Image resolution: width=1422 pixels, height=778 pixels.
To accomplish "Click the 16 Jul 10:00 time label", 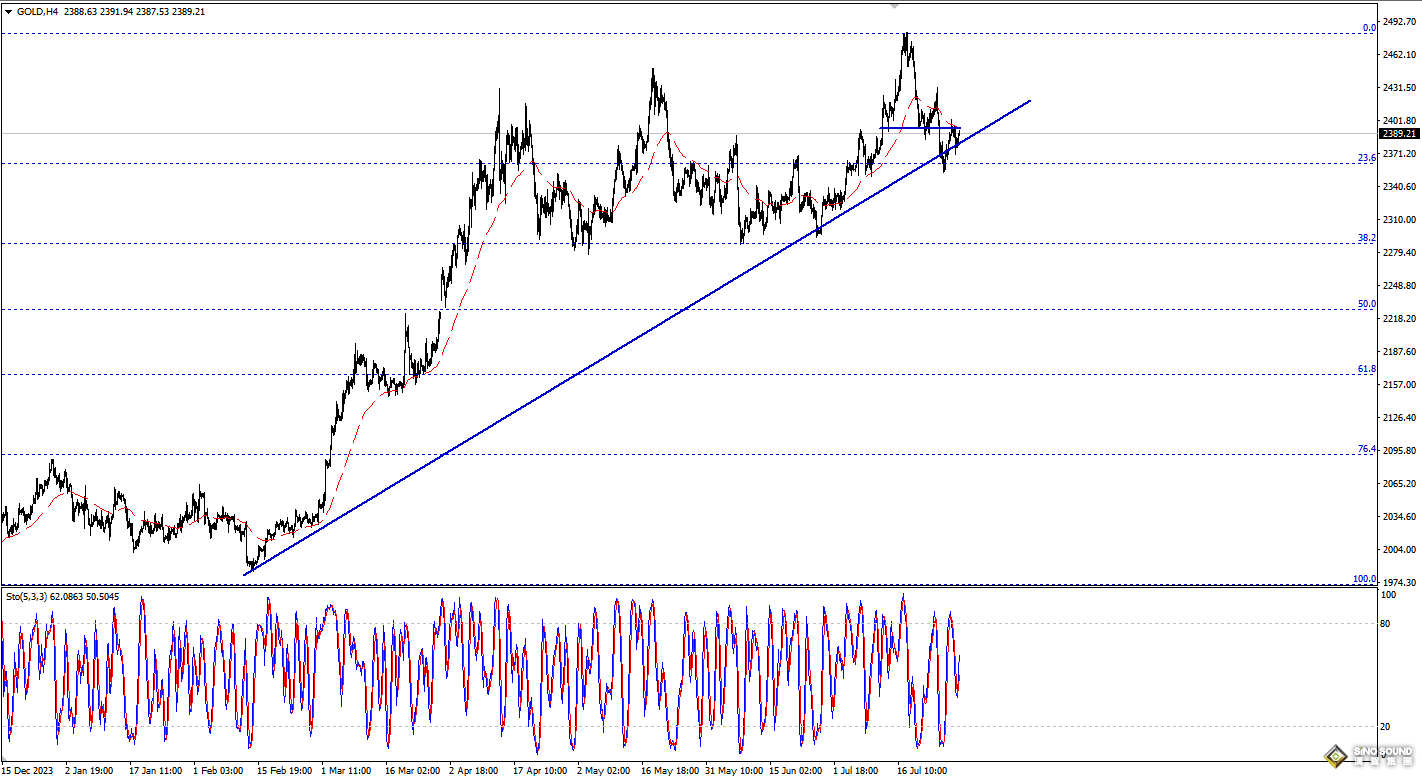I will 923,771.
